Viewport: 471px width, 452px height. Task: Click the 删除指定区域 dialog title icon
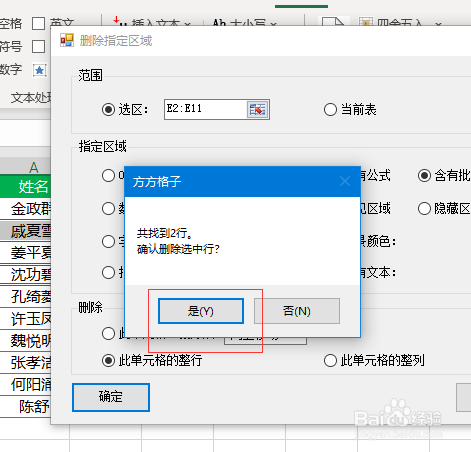click(67, 40)
